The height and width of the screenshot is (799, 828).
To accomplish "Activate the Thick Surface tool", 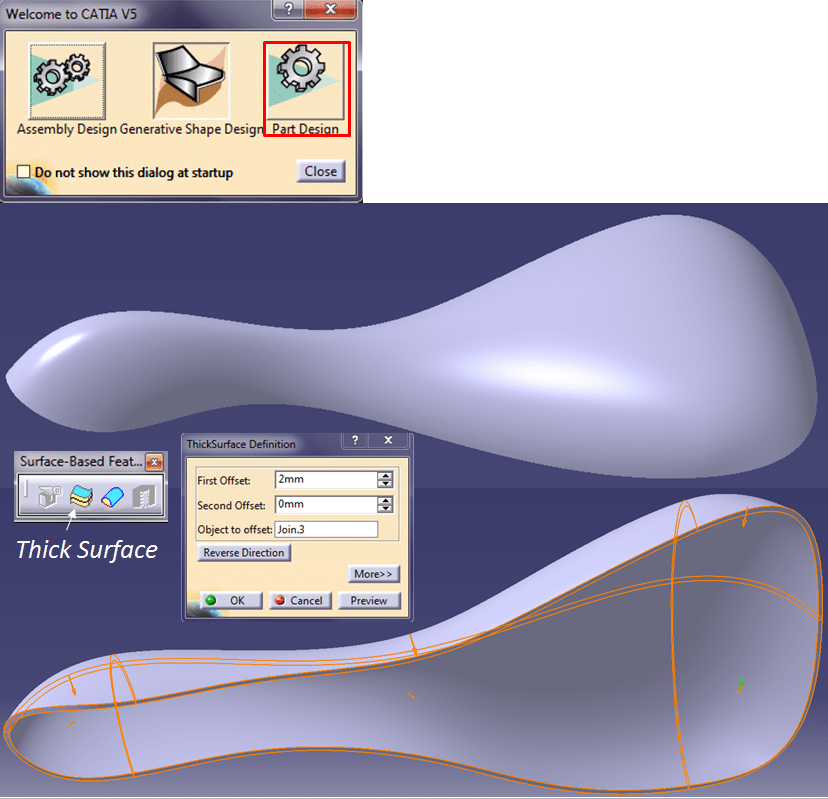I will [82, 496].
